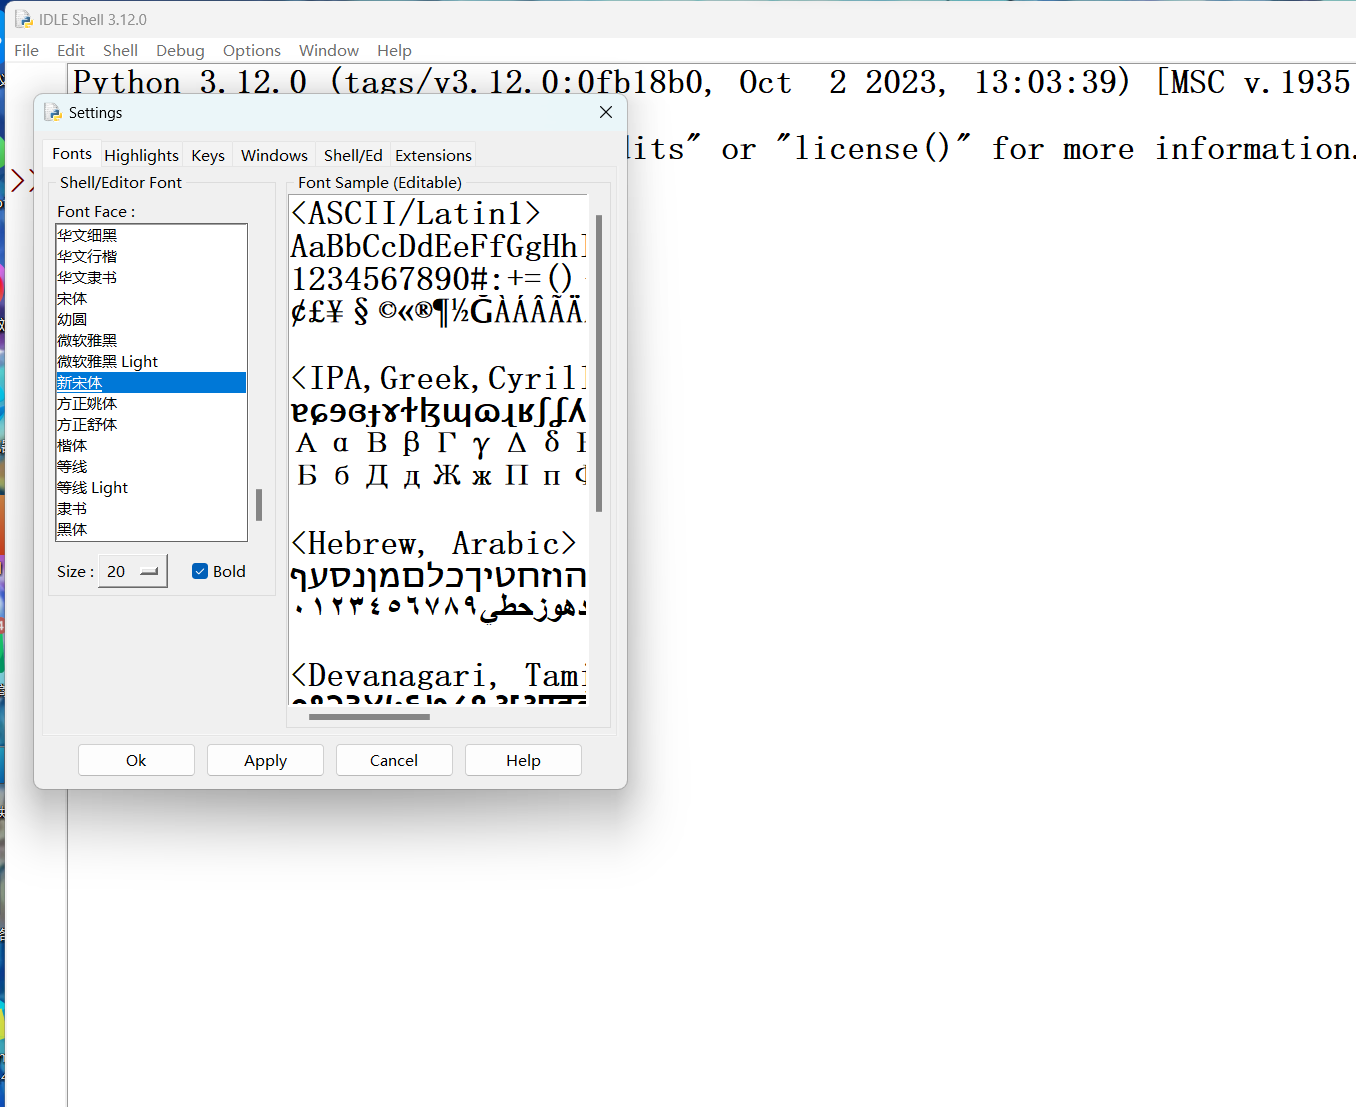
Task: Open the font Size dropdown
Action: click(x=133, y=571)
